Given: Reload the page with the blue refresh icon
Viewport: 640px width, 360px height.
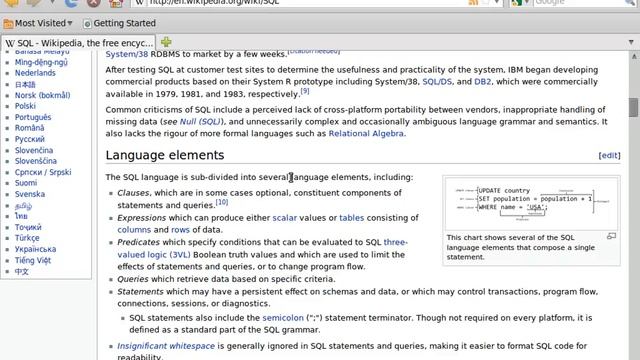Looking at the screenshot, I should pos(71,3).
